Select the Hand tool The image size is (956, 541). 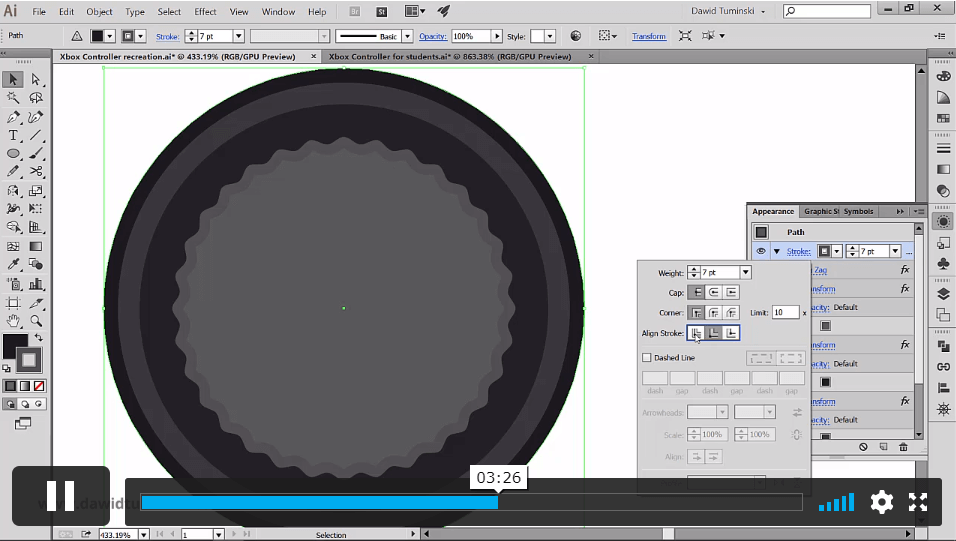pos(13,321)
